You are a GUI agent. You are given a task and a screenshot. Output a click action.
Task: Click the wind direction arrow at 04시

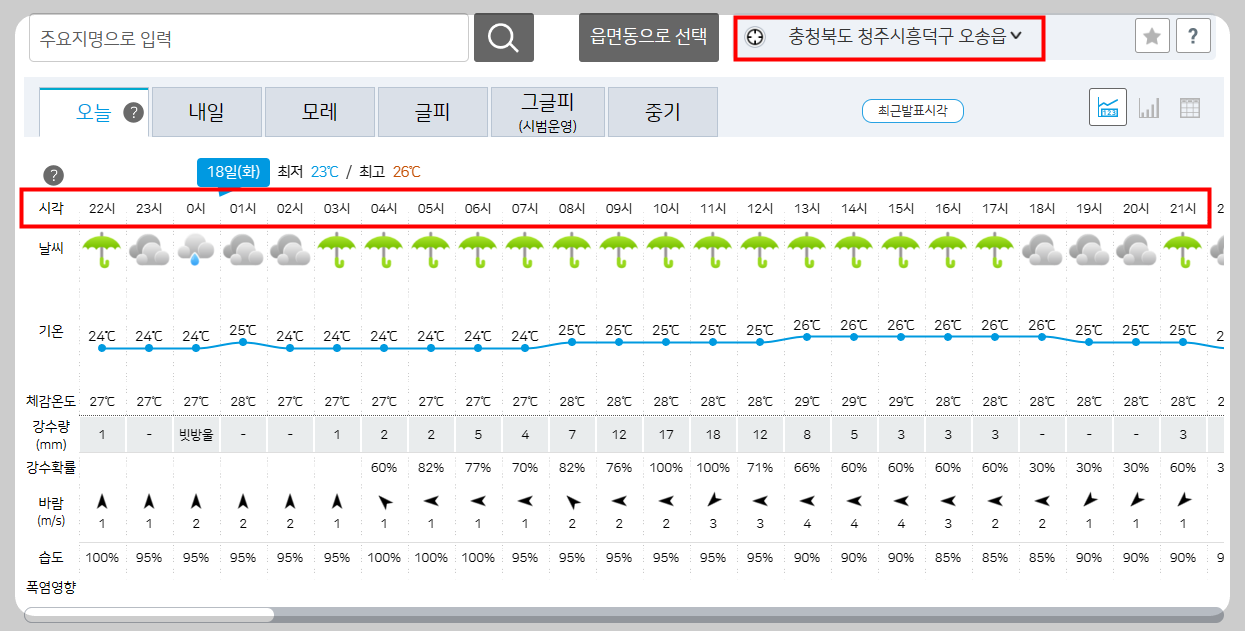click(x=384, y=500)
